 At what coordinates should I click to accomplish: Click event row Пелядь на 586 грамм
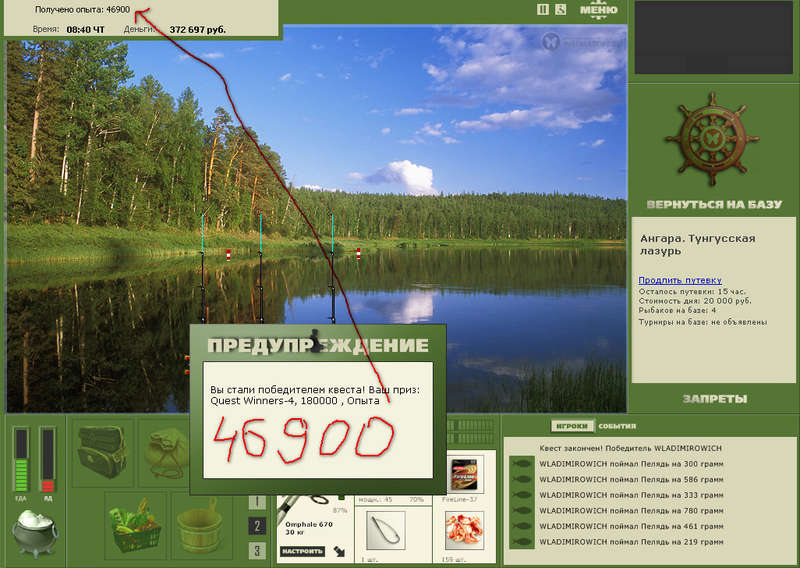[631, 480]
